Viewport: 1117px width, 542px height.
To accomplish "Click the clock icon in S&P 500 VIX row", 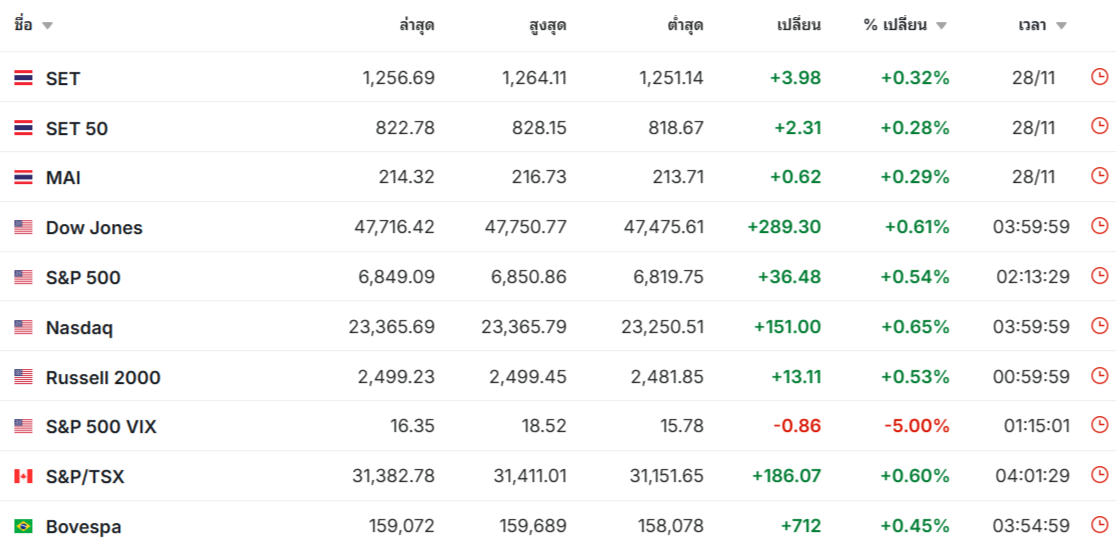I will click(1099, 426).
